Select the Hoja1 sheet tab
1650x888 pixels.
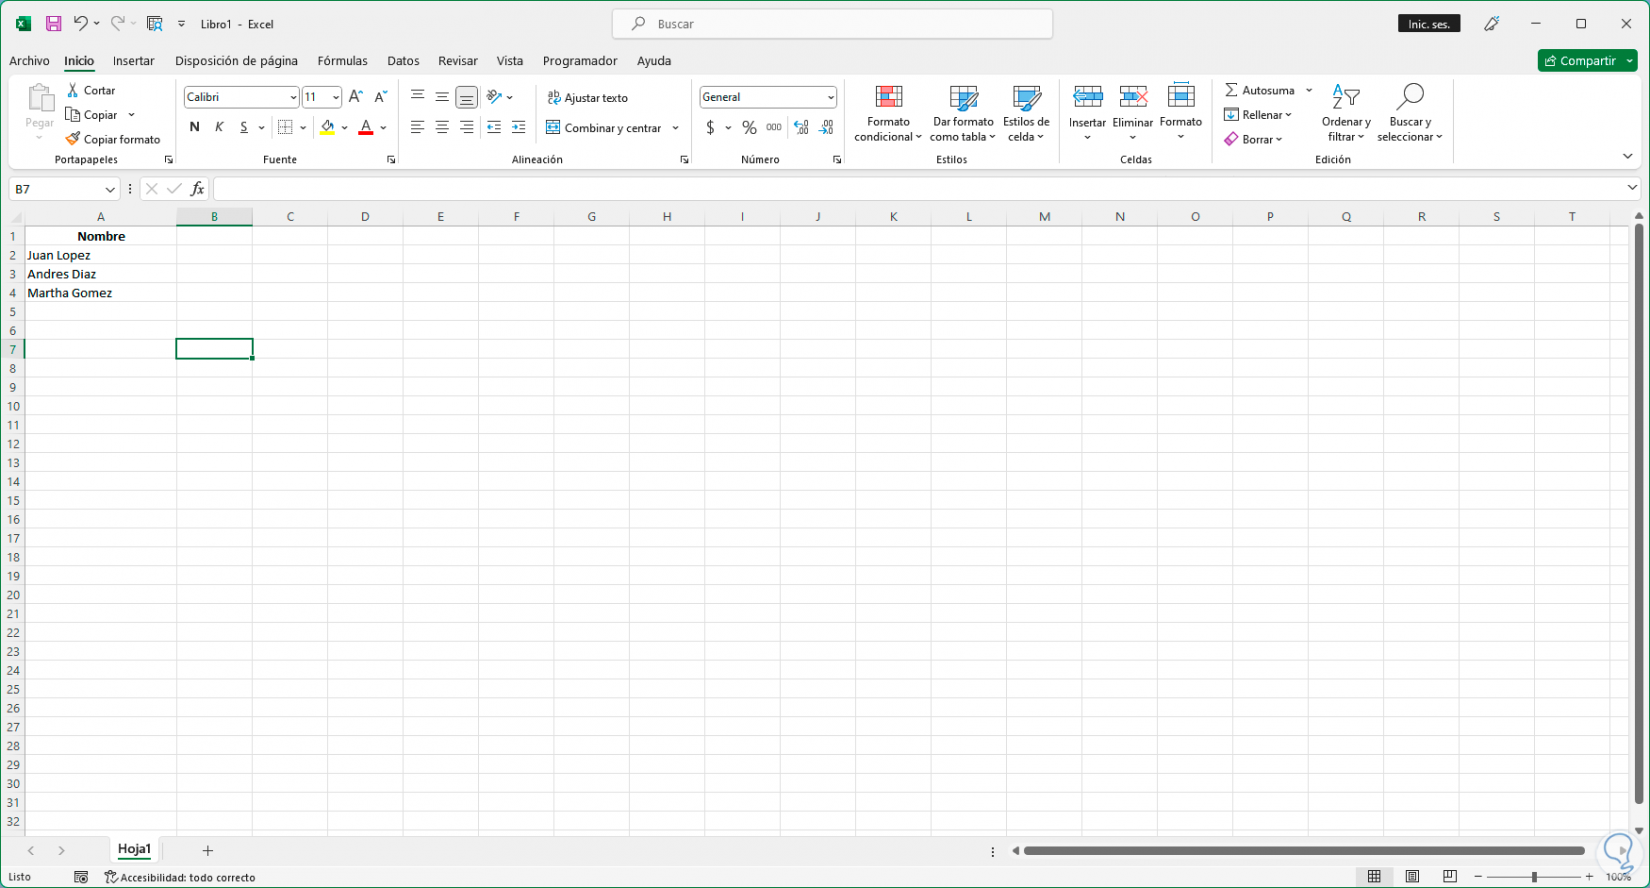click(134, 850)
